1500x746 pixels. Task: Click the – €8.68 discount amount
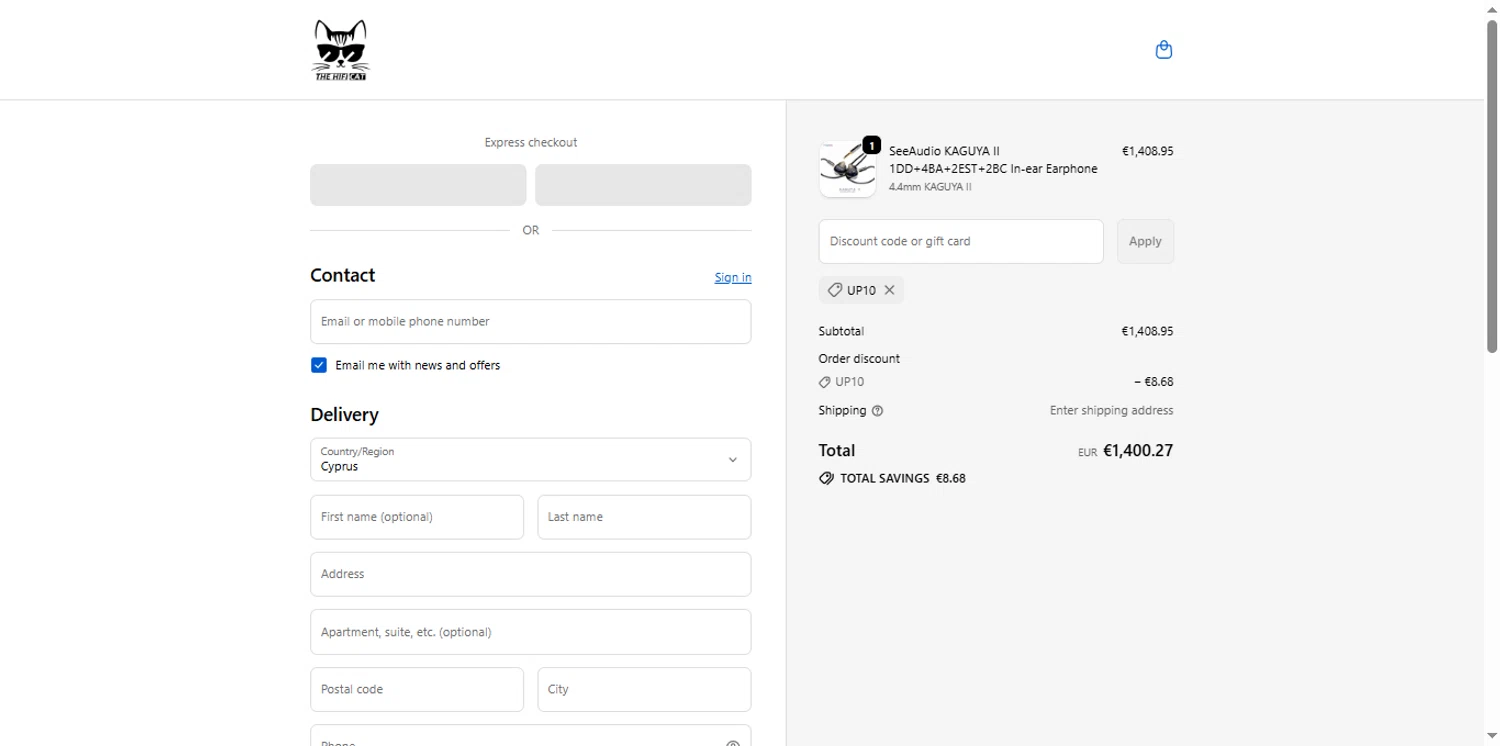click(x=1154, y=382)
